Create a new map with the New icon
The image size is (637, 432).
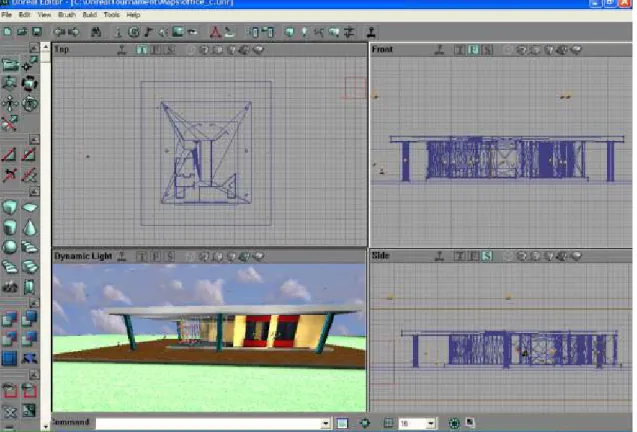(x=7, y=32)
